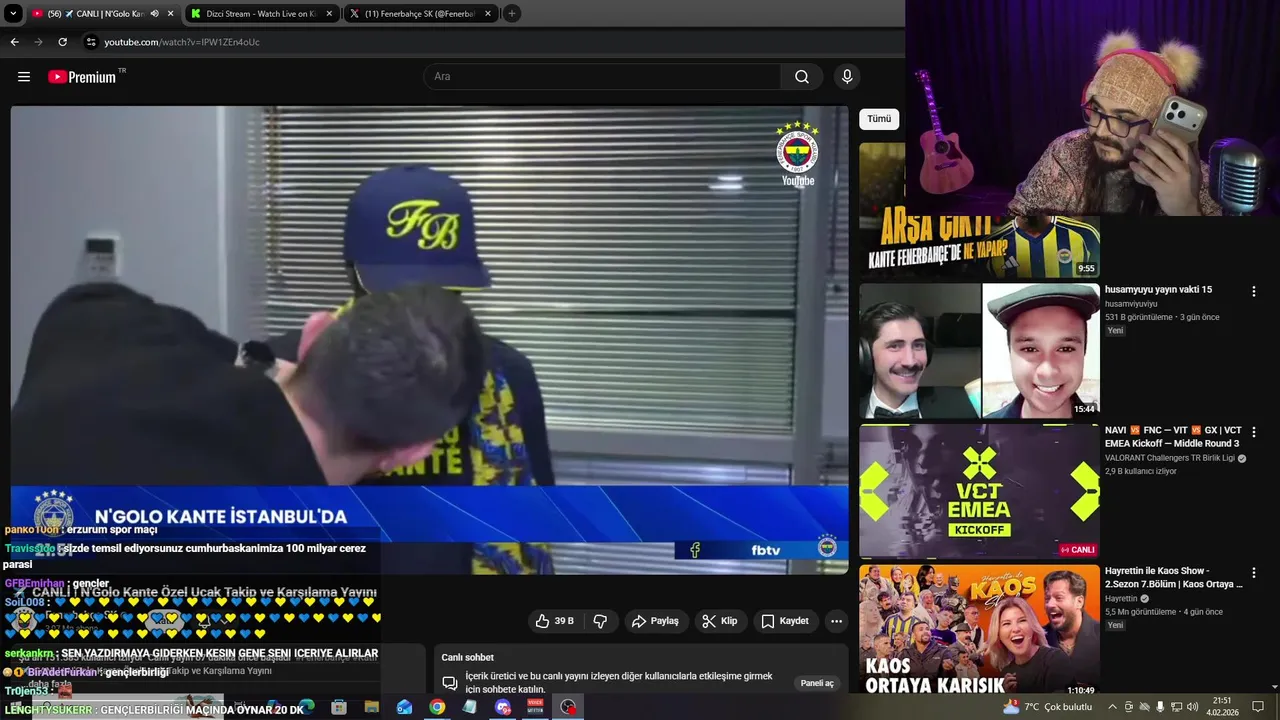Create a clip with the Klip button
The height and width of the screenshot is (720, 1280).
click(x=720, y=621)
